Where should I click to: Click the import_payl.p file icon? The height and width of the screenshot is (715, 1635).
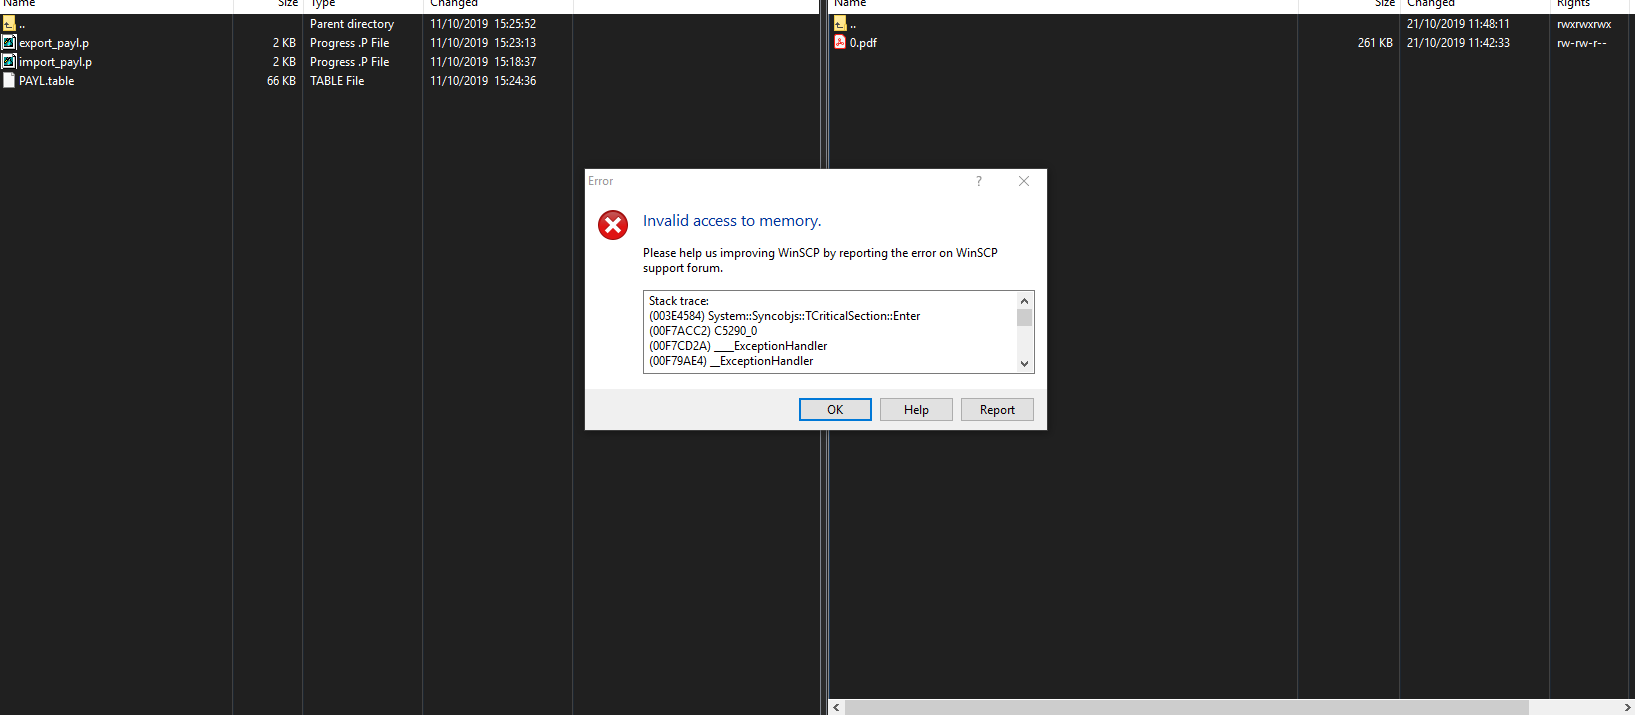click(x=9, y=62)
